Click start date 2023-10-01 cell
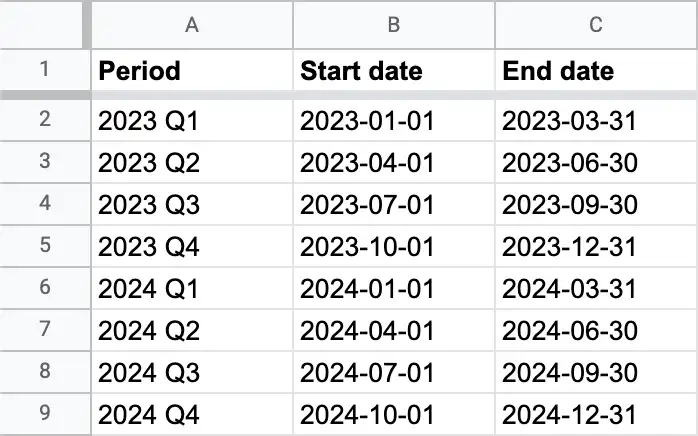The height and width of the screenshot is (436, 698). (394, 247)
